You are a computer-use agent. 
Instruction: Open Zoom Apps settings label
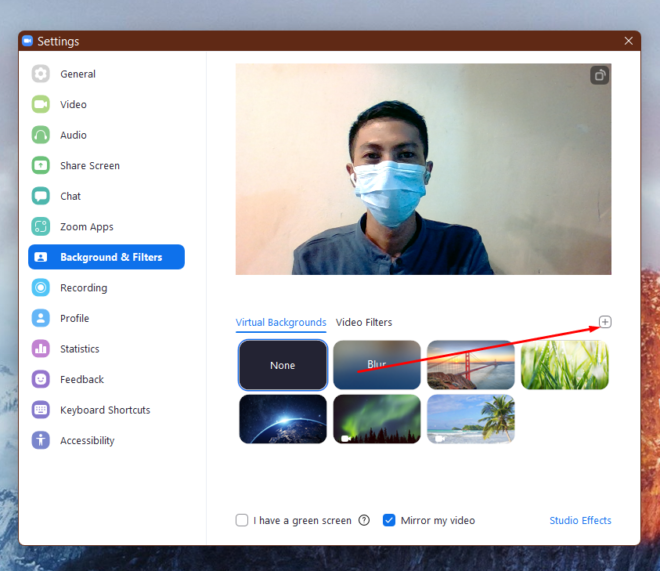tap(87, 227)
